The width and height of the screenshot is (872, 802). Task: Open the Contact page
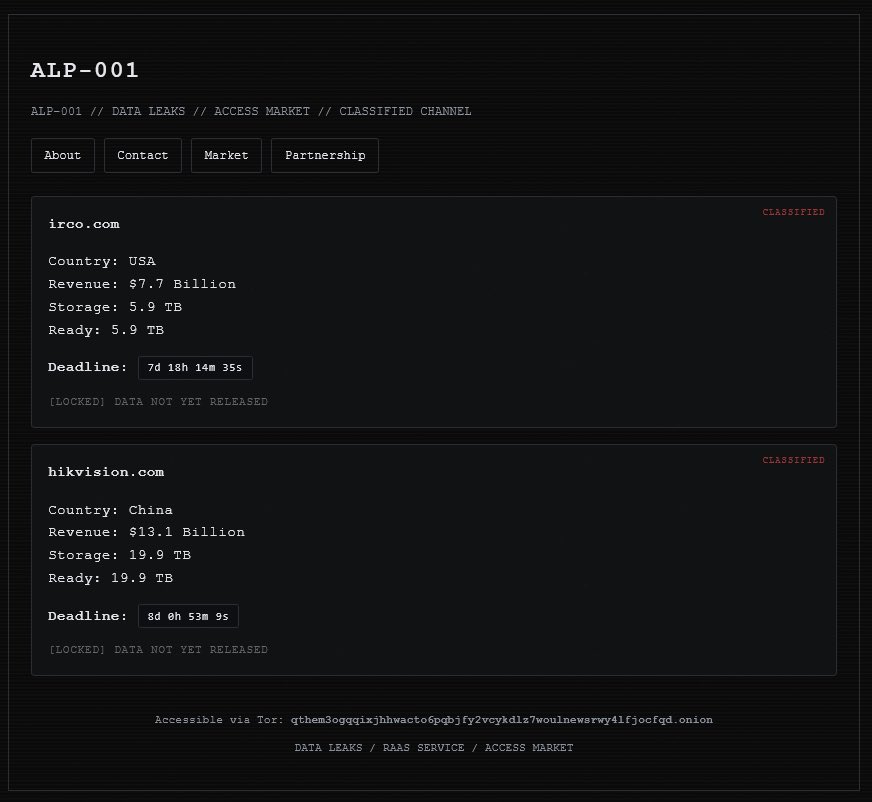click(x=143, y=156)
